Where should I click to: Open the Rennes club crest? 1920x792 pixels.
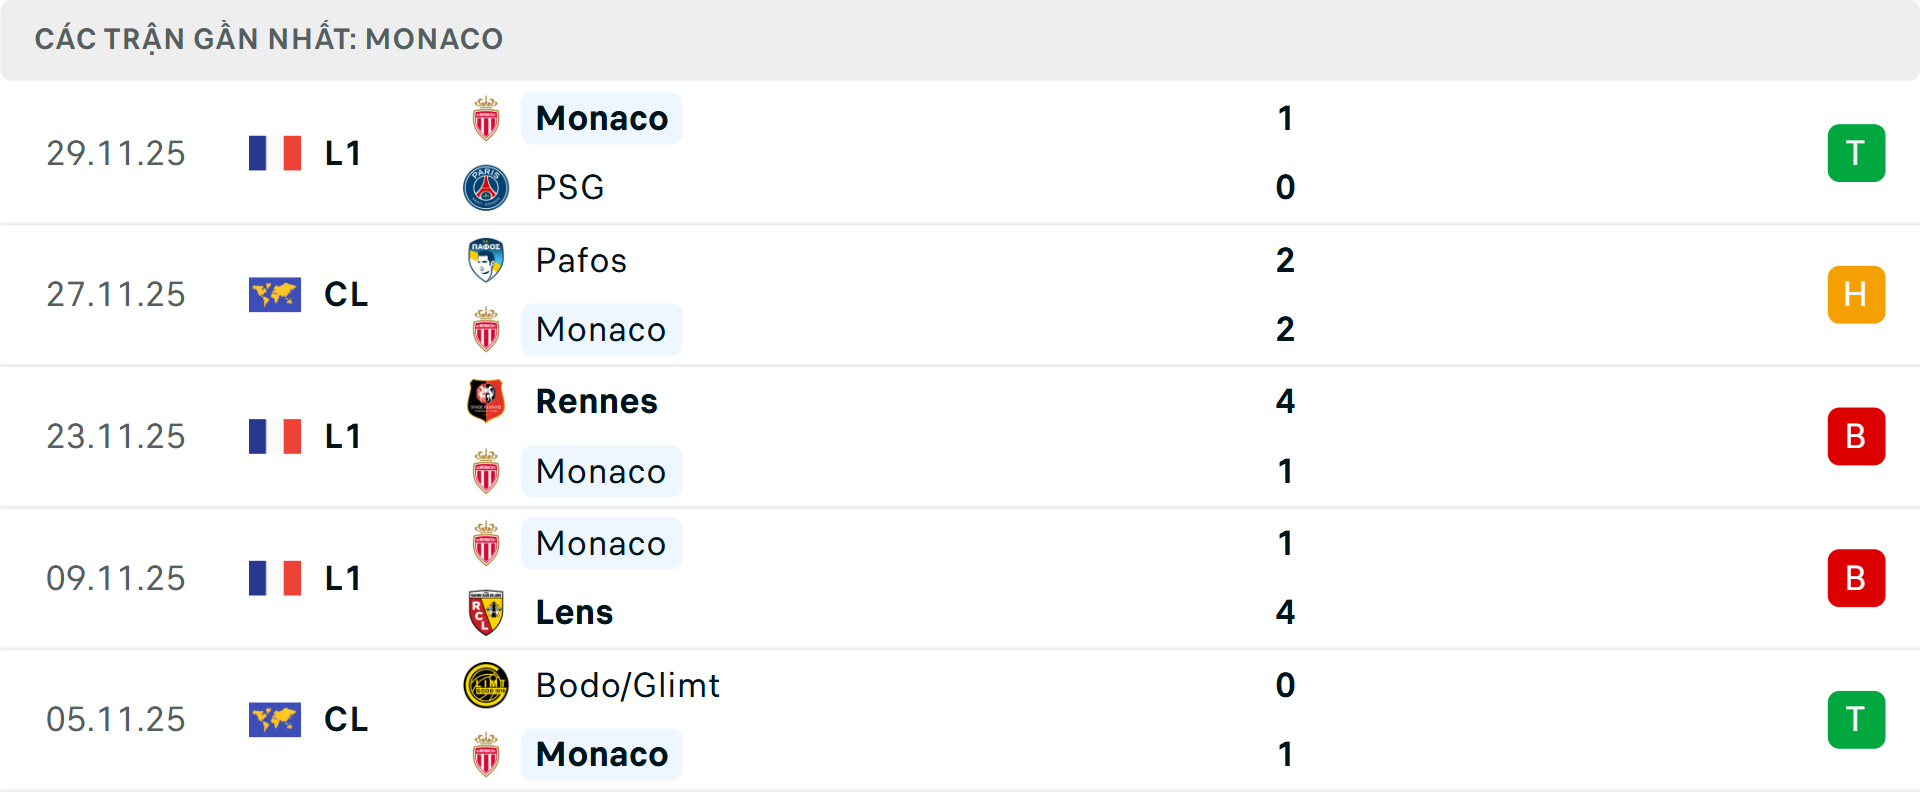(486, 401)
